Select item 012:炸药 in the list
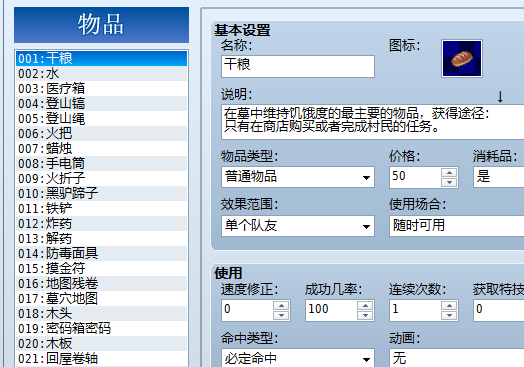 [x=101, y=224]
